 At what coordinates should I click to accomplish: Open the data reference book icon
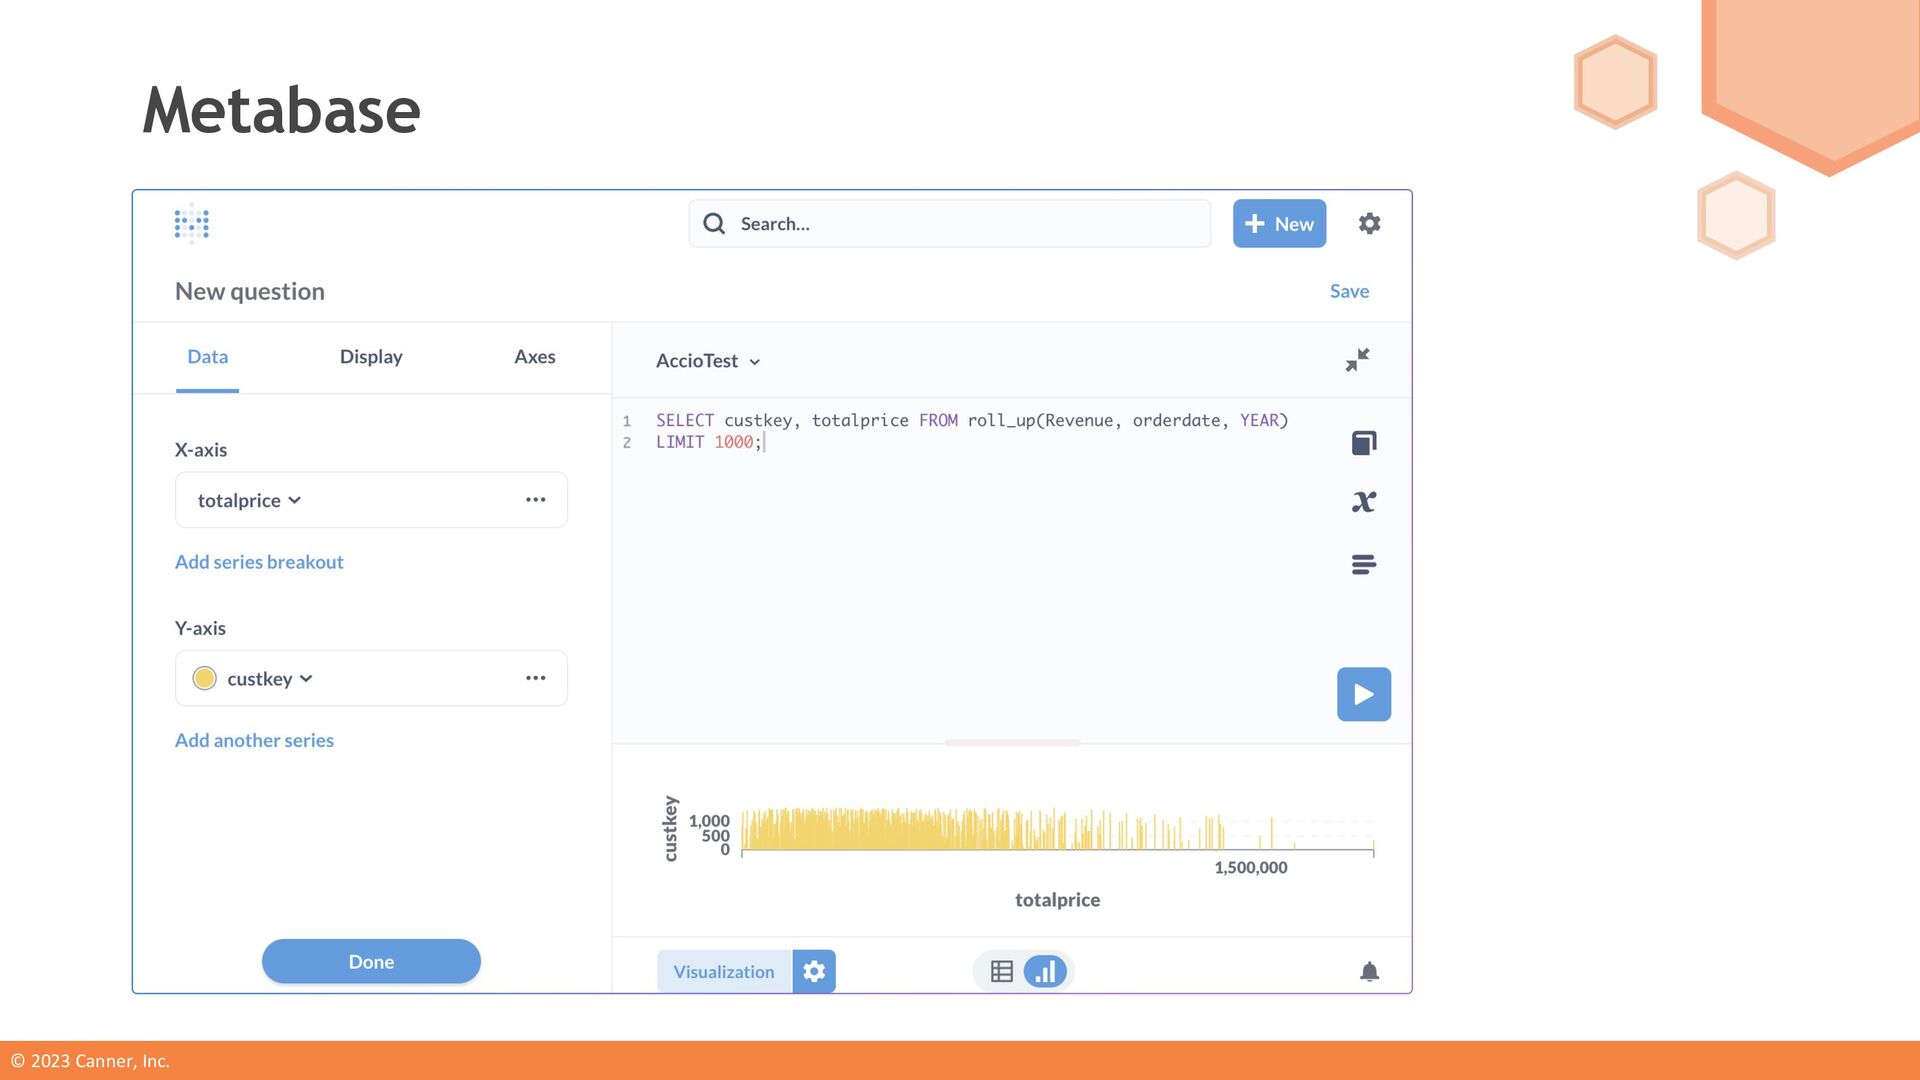1364,443
